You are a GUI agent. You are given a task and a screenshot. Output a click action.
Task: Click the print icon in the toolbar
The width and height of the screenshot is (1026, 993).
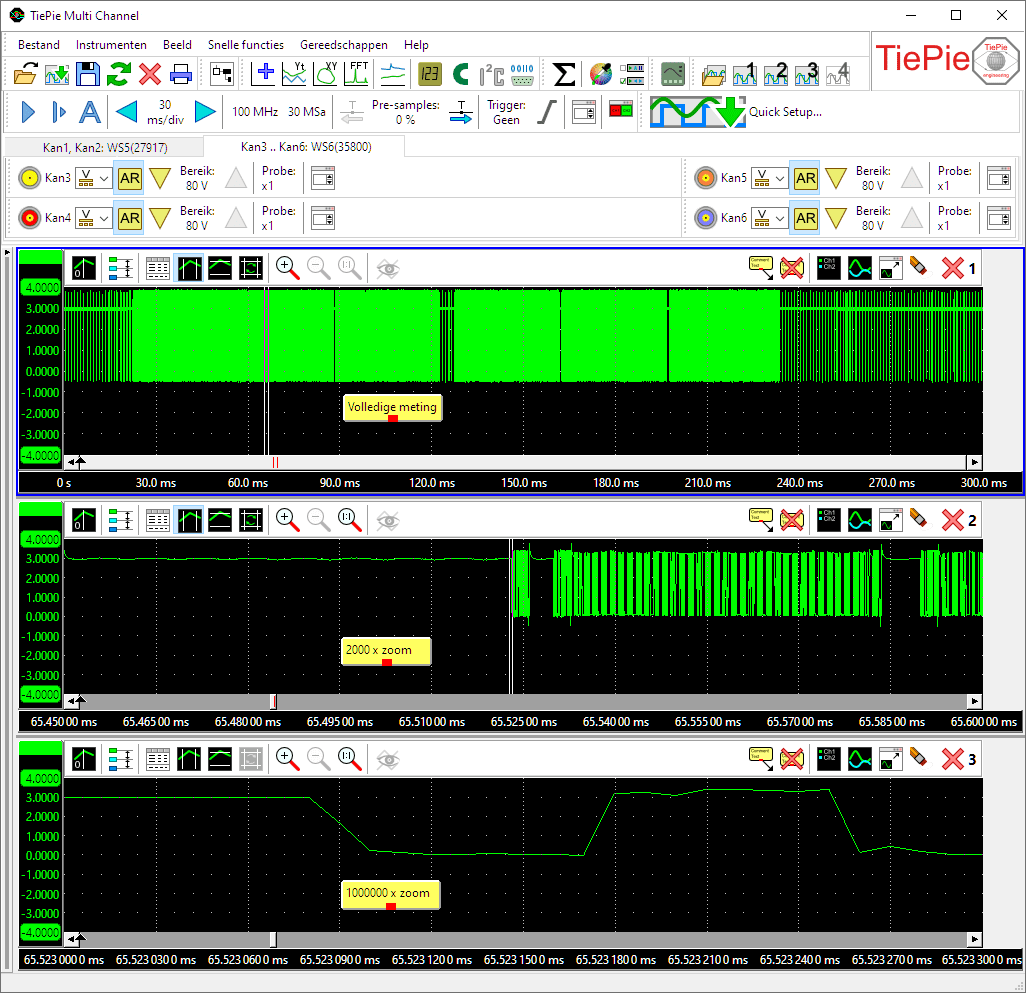(x=181, y=74)
